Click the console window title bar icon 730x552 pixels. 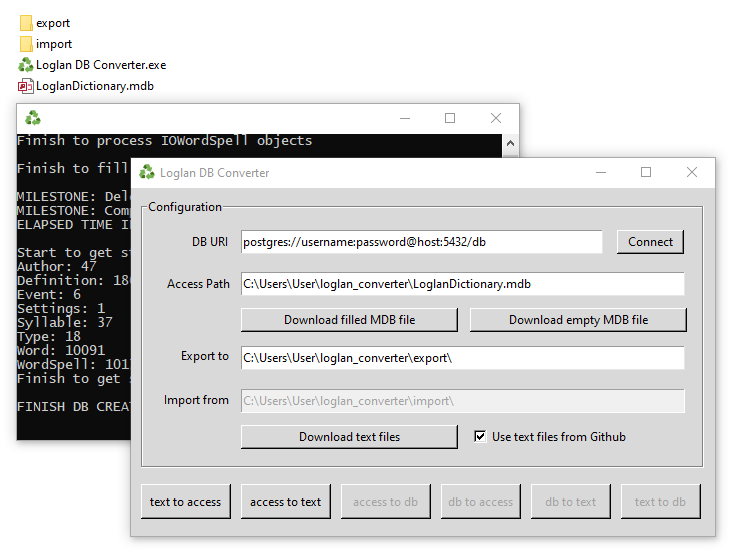(x=33, y=118)
